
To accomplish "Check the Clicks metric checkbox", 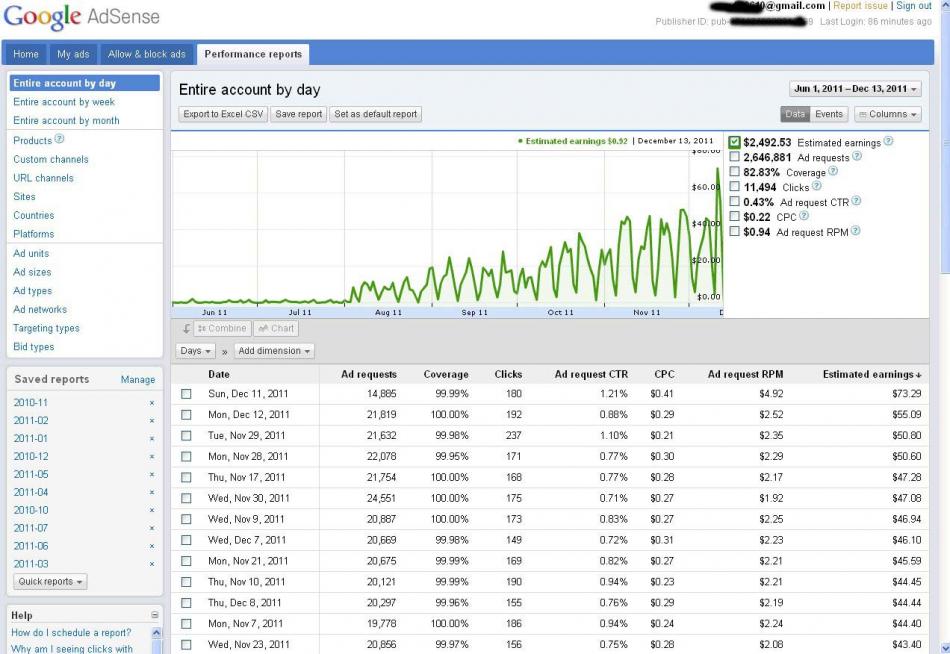I will (x=734, y=186).
